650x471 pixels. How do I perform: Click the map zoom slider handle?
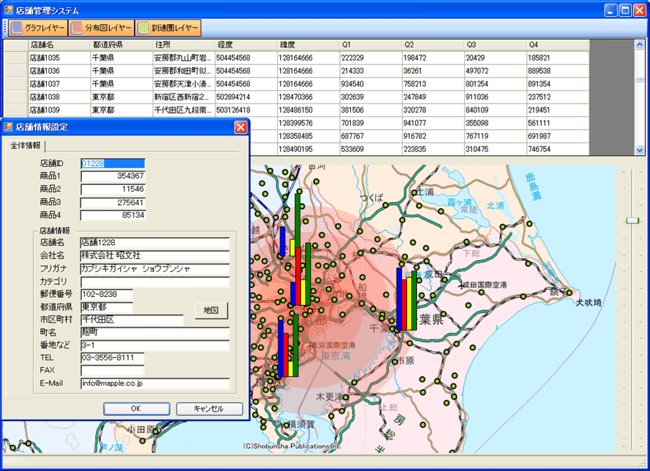pyautogui.click(x=632, y=219)
